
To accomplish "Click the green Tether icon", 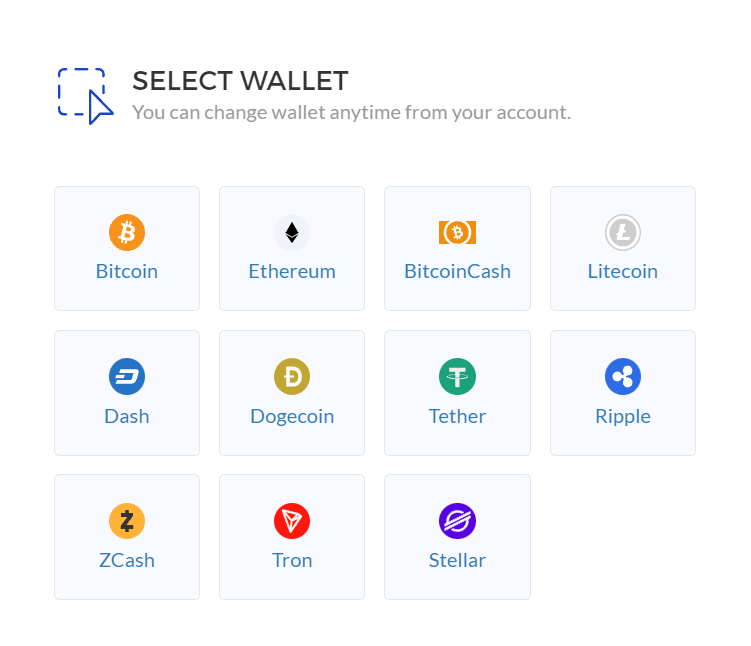I will (457, 377).
